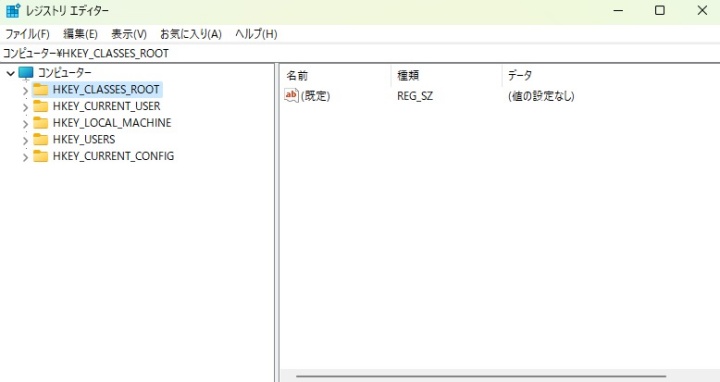Minimize the Registry Editor window
Viewport: 720px width, 382px height.
(618, 11)
